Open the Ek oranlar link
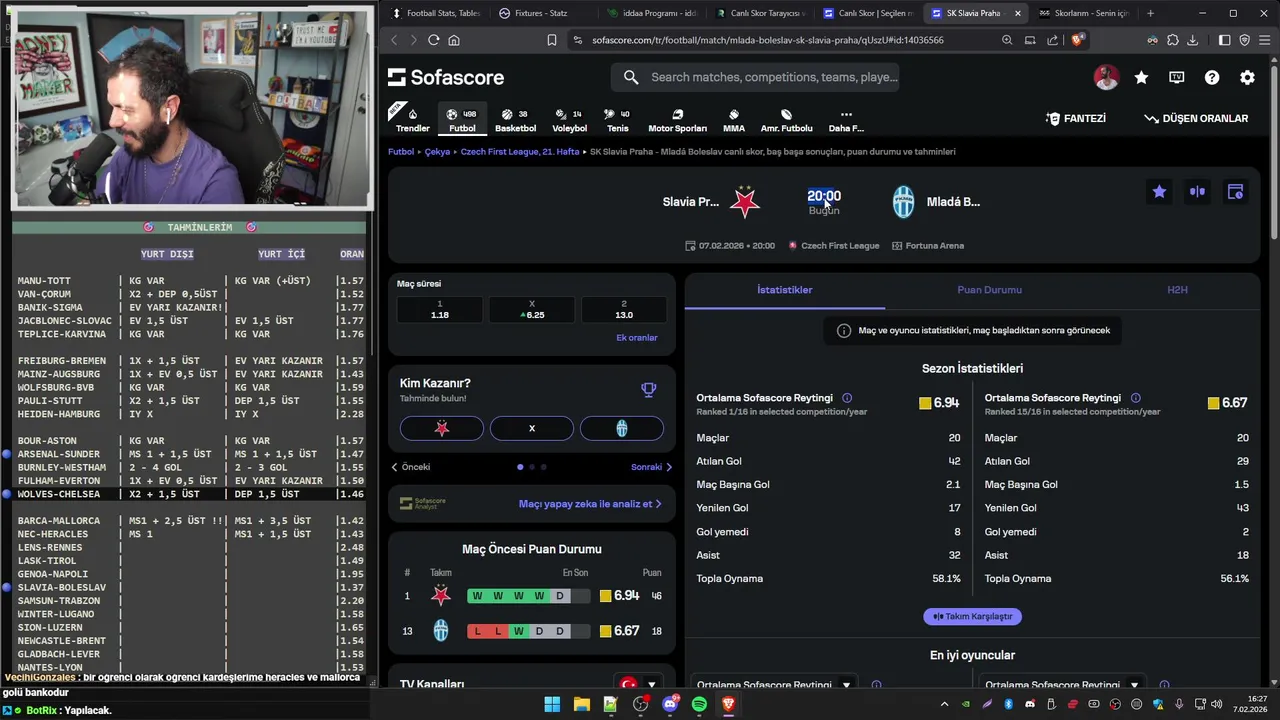This screenshot has width=1280, height=720. (x=637, y=338)
